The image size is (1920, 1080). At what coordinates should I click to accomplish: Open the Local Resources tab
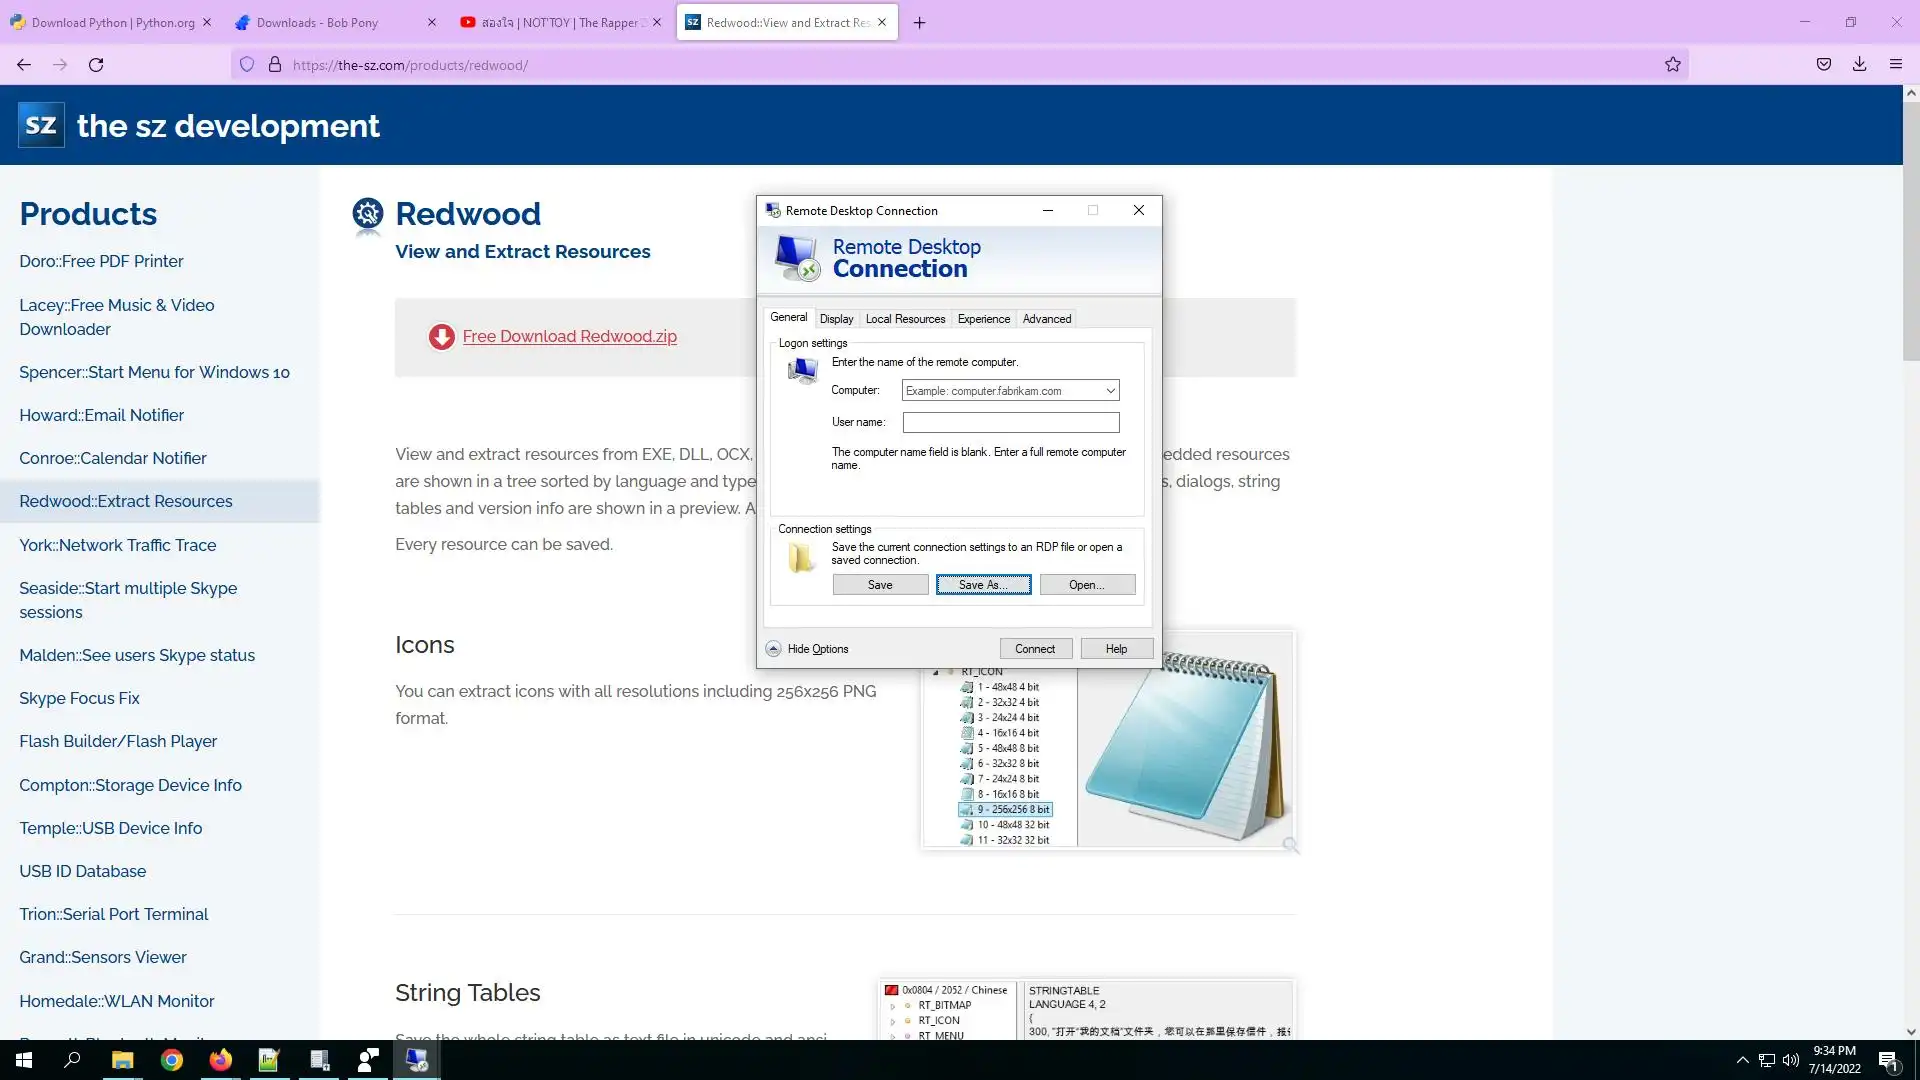[904, 319]
